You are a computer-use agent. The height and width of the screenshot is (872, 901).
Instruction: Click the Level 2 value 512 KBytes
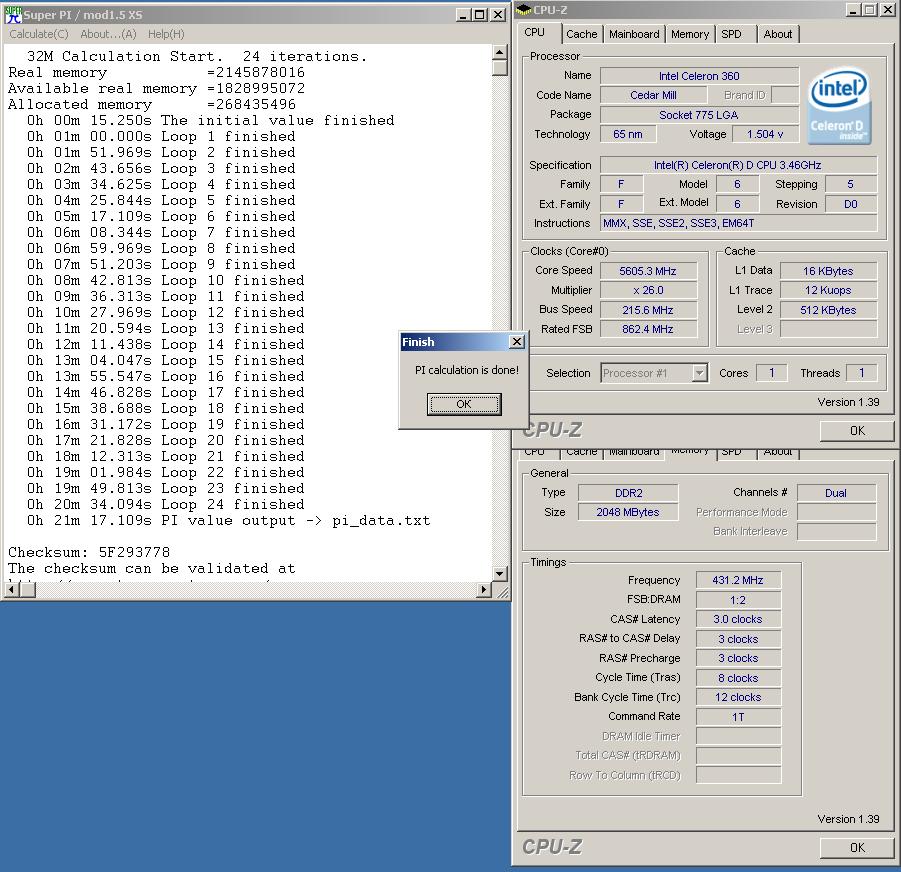click(828, 310)
